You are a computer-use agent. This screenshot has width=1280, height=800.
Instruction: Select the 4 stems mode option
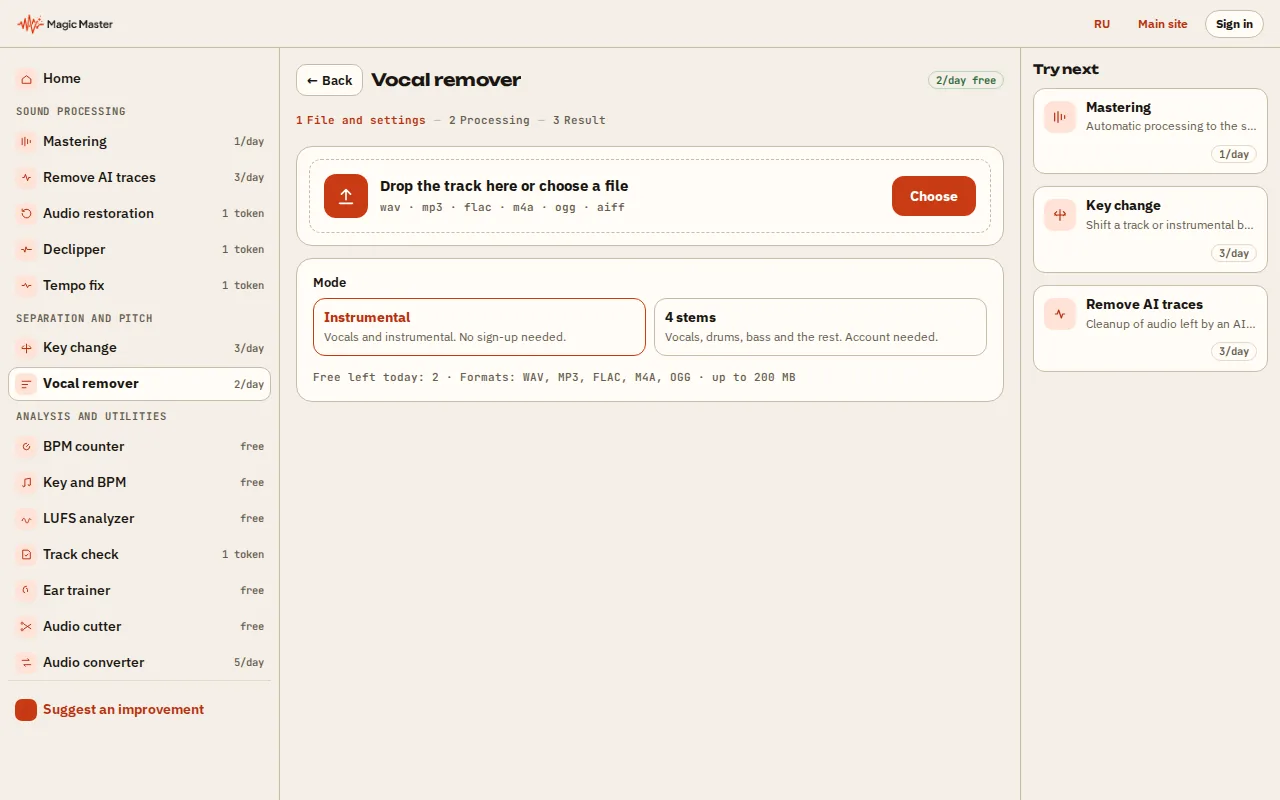(820, 327)
